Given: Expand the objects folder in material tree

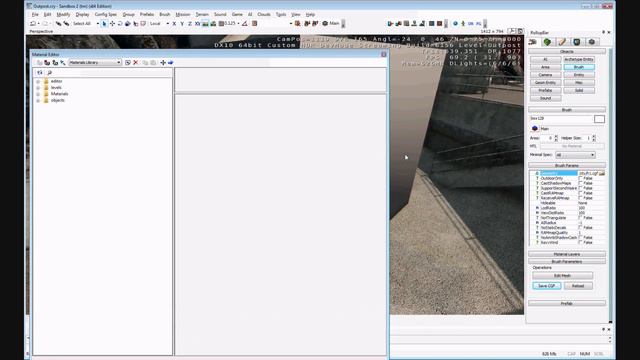Looking at the screenshot, I should (x=38, y=100).
